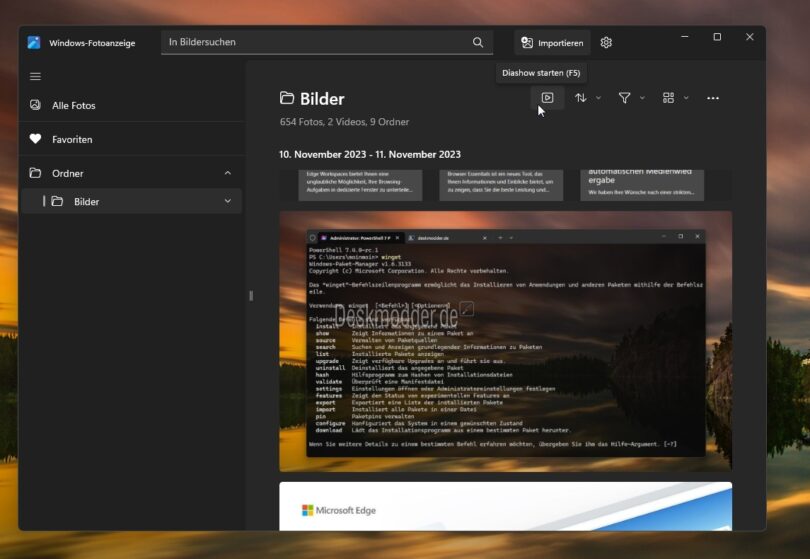Screen dimensions: 810x559
Task: Open the filter options menu
Action: (630, 98)
